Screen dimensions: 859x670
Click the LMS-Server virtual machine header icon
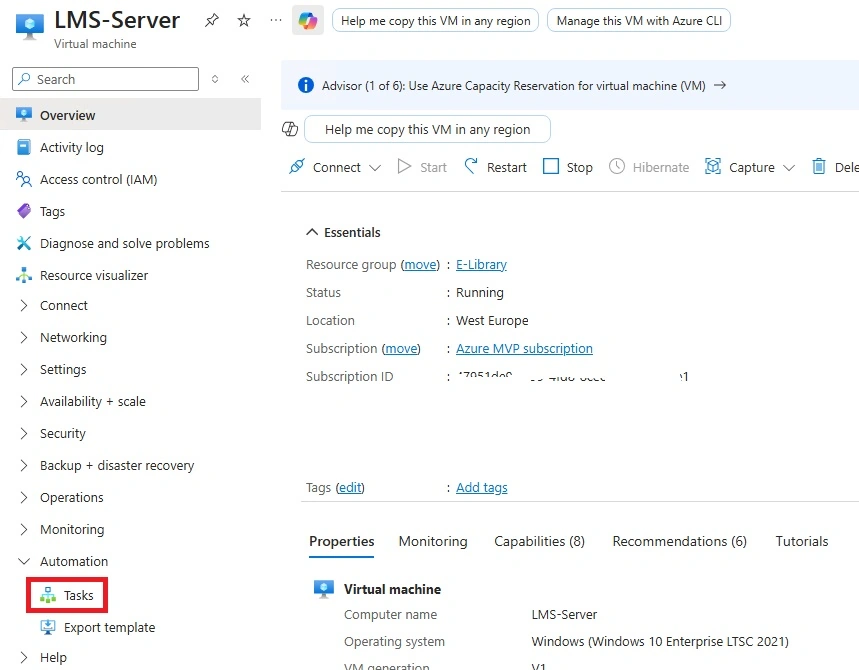pos(30,26)
